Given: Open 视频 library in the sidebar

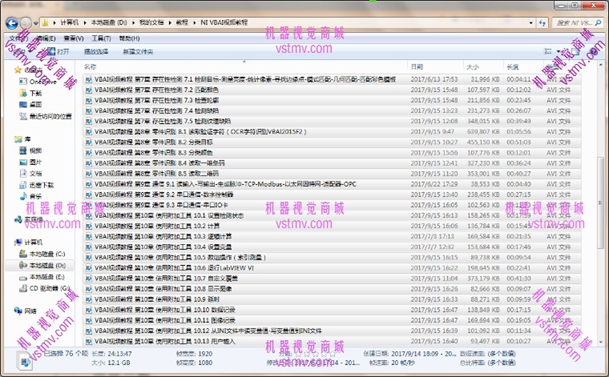Looking at the screenshot, I should [31, 151].
